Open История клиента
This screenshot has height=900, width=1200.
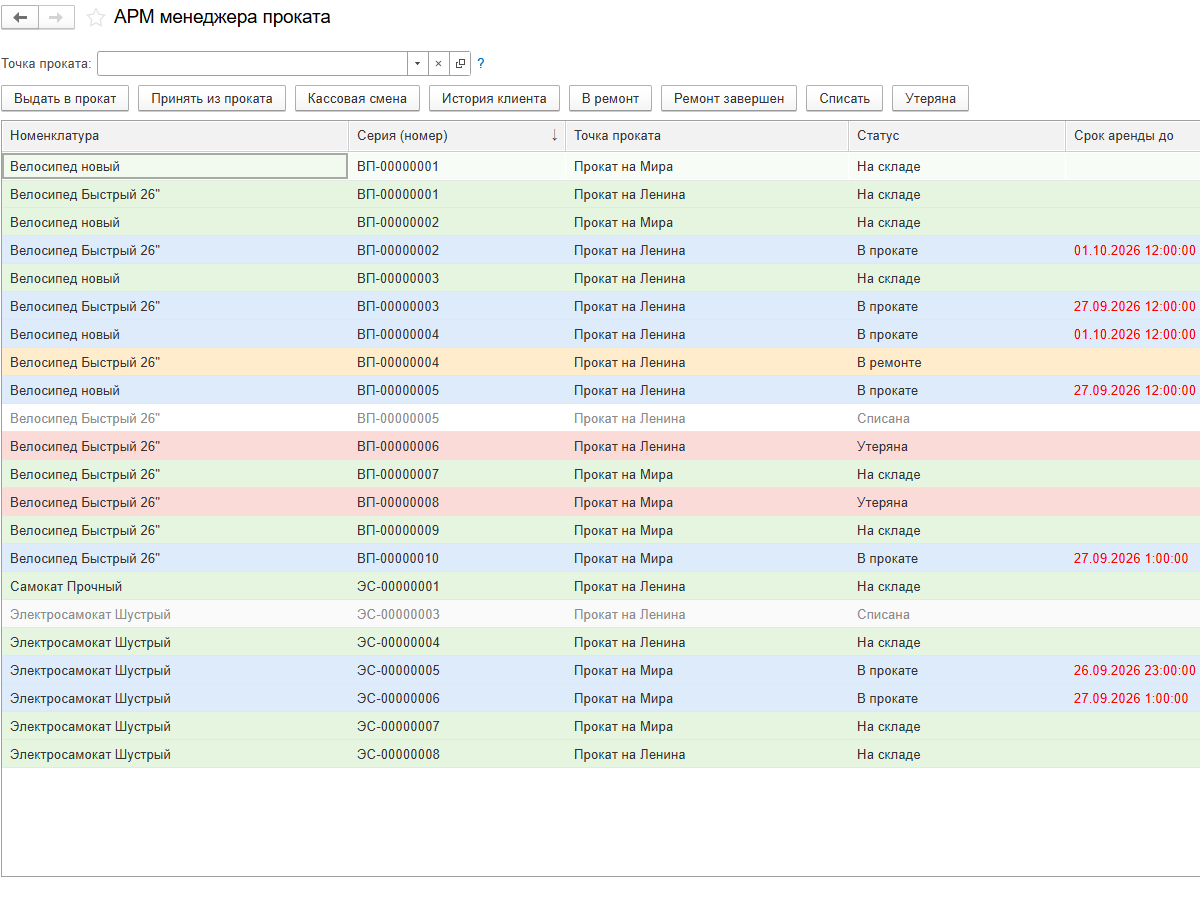(x=494, y=98)
